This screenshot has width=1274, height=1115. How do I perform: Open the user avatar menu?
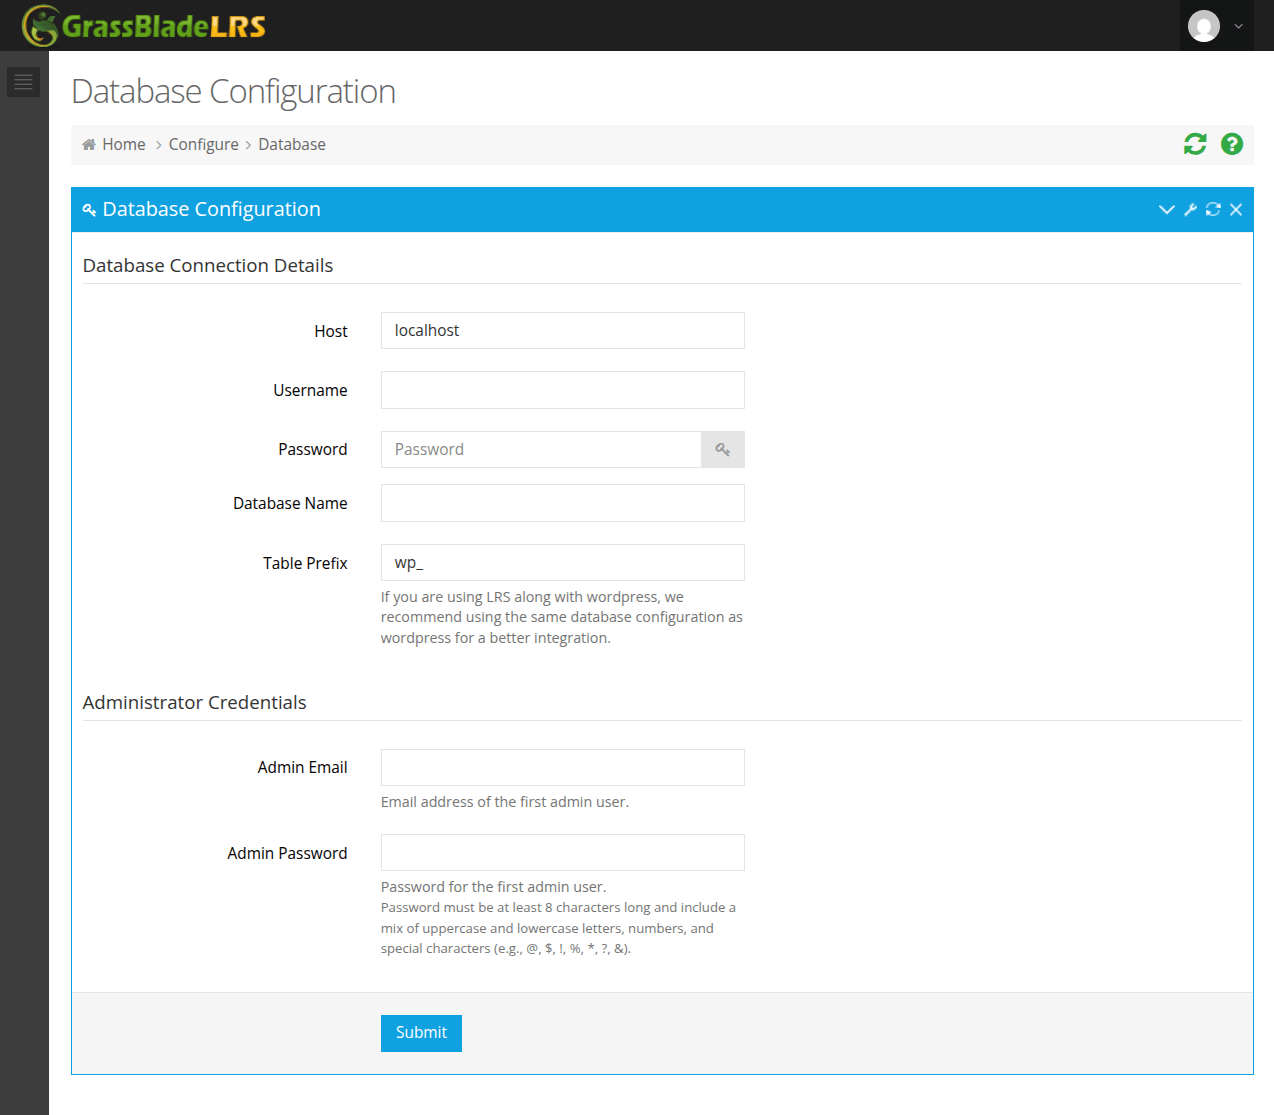coord(1204,26)
